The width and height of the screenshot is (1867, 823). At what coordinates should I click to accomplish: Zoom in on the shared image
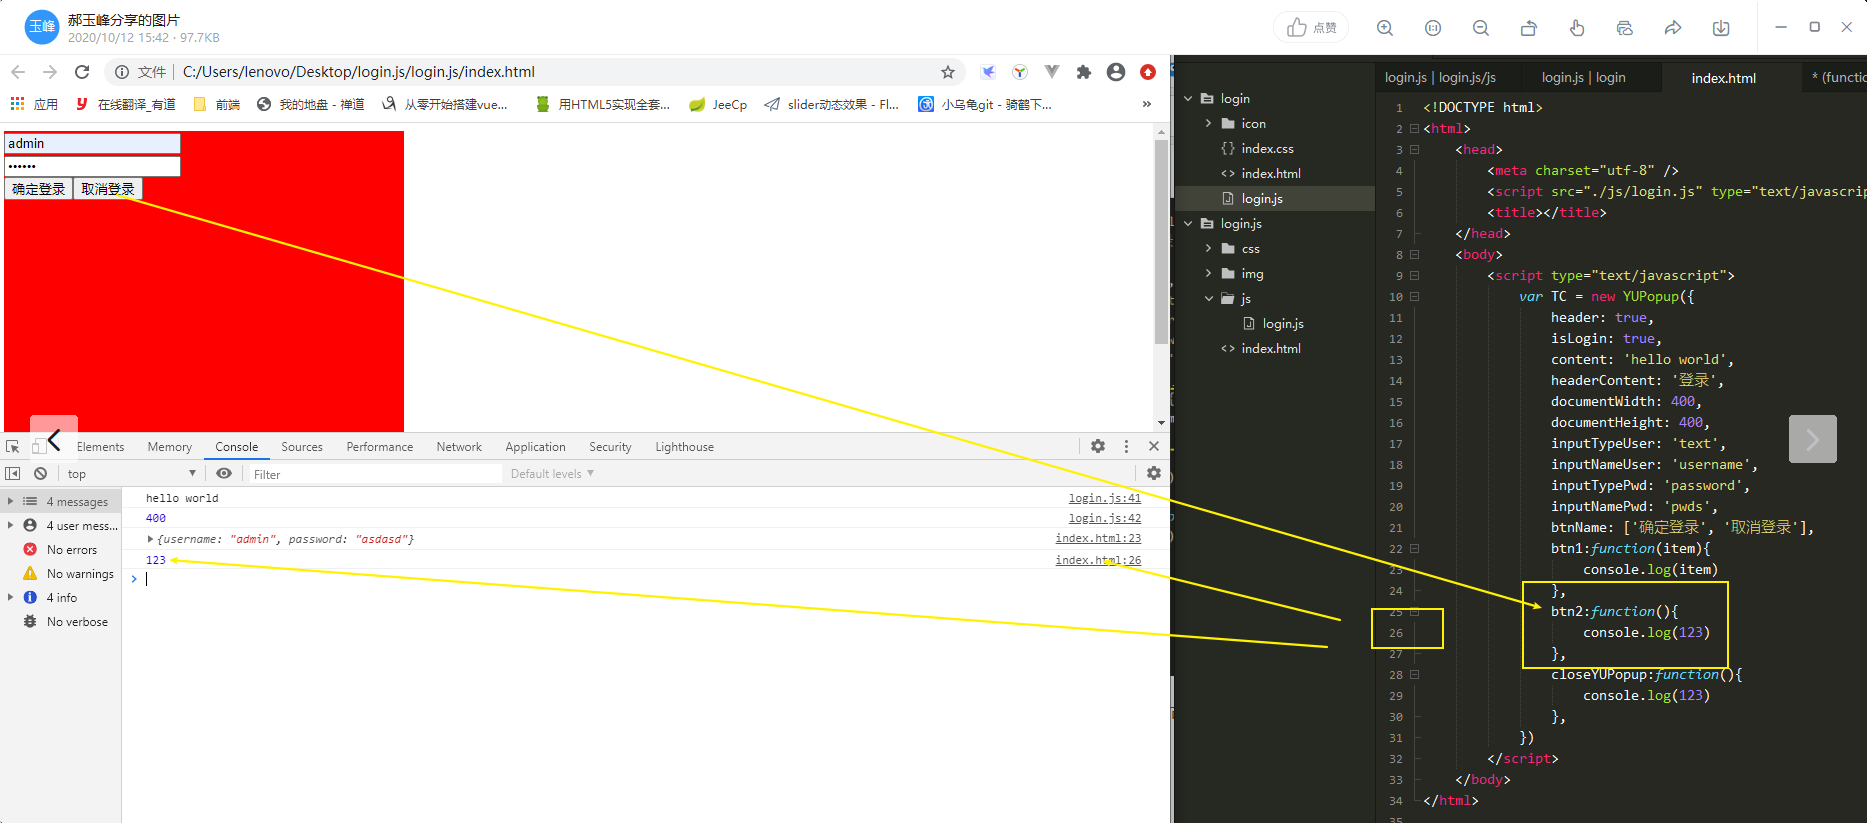pos(1385,28)
